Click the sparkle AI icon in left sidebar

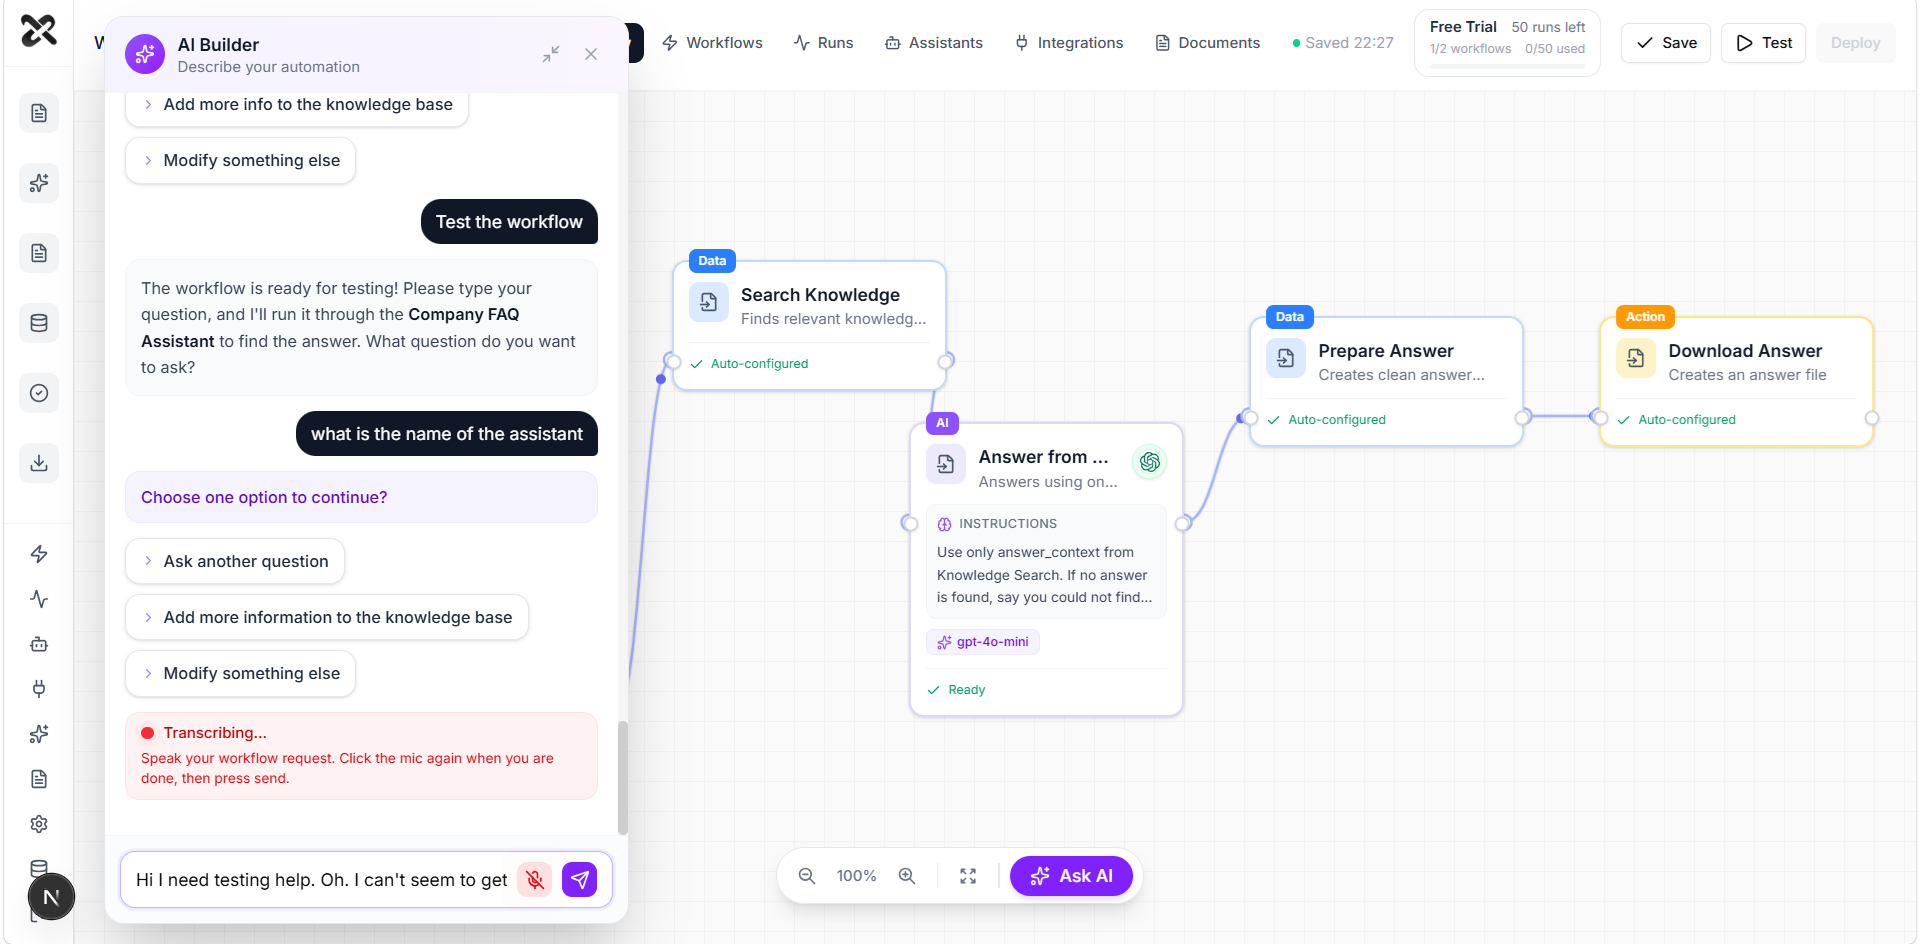(39, 183)
